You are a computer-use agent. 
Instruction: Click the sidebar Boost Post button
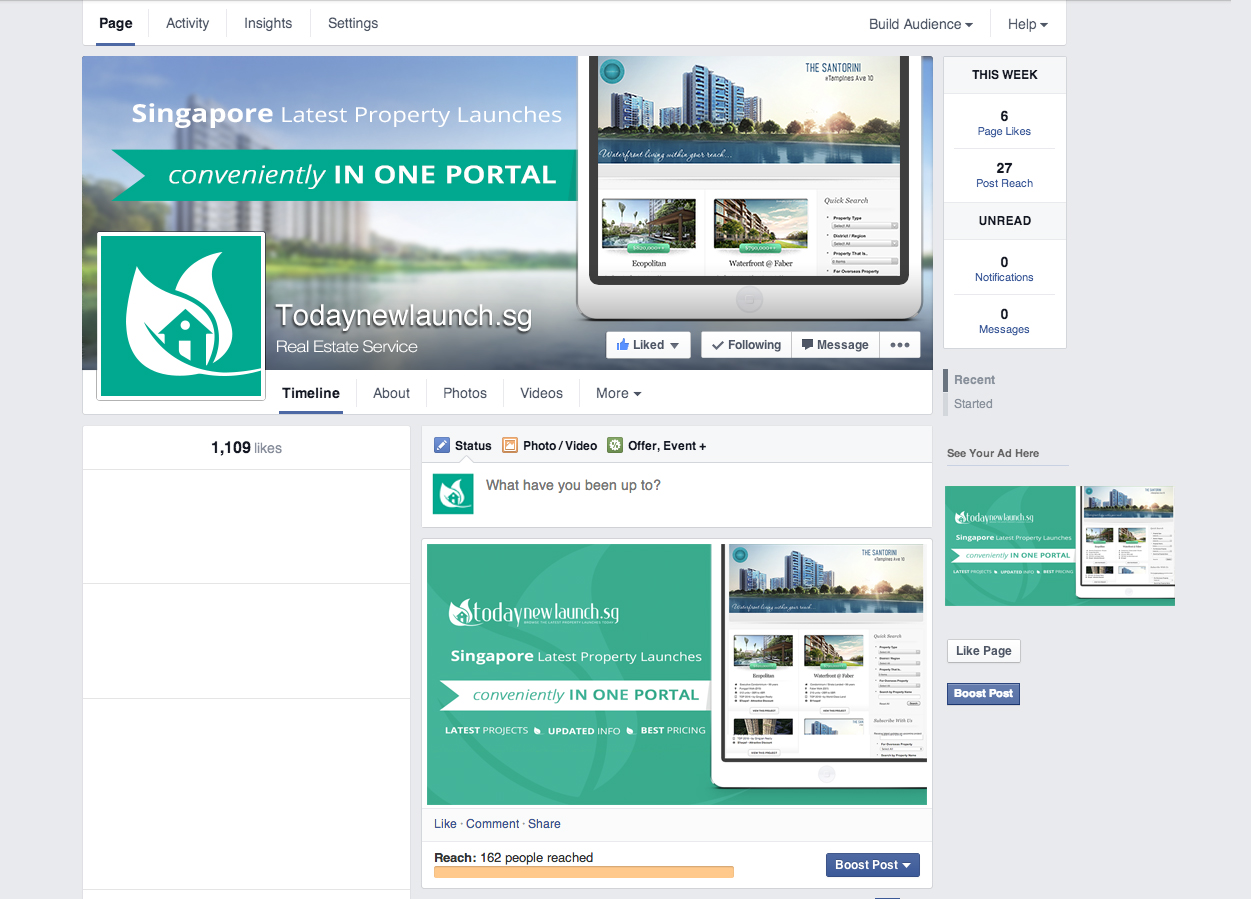(984, 693)
